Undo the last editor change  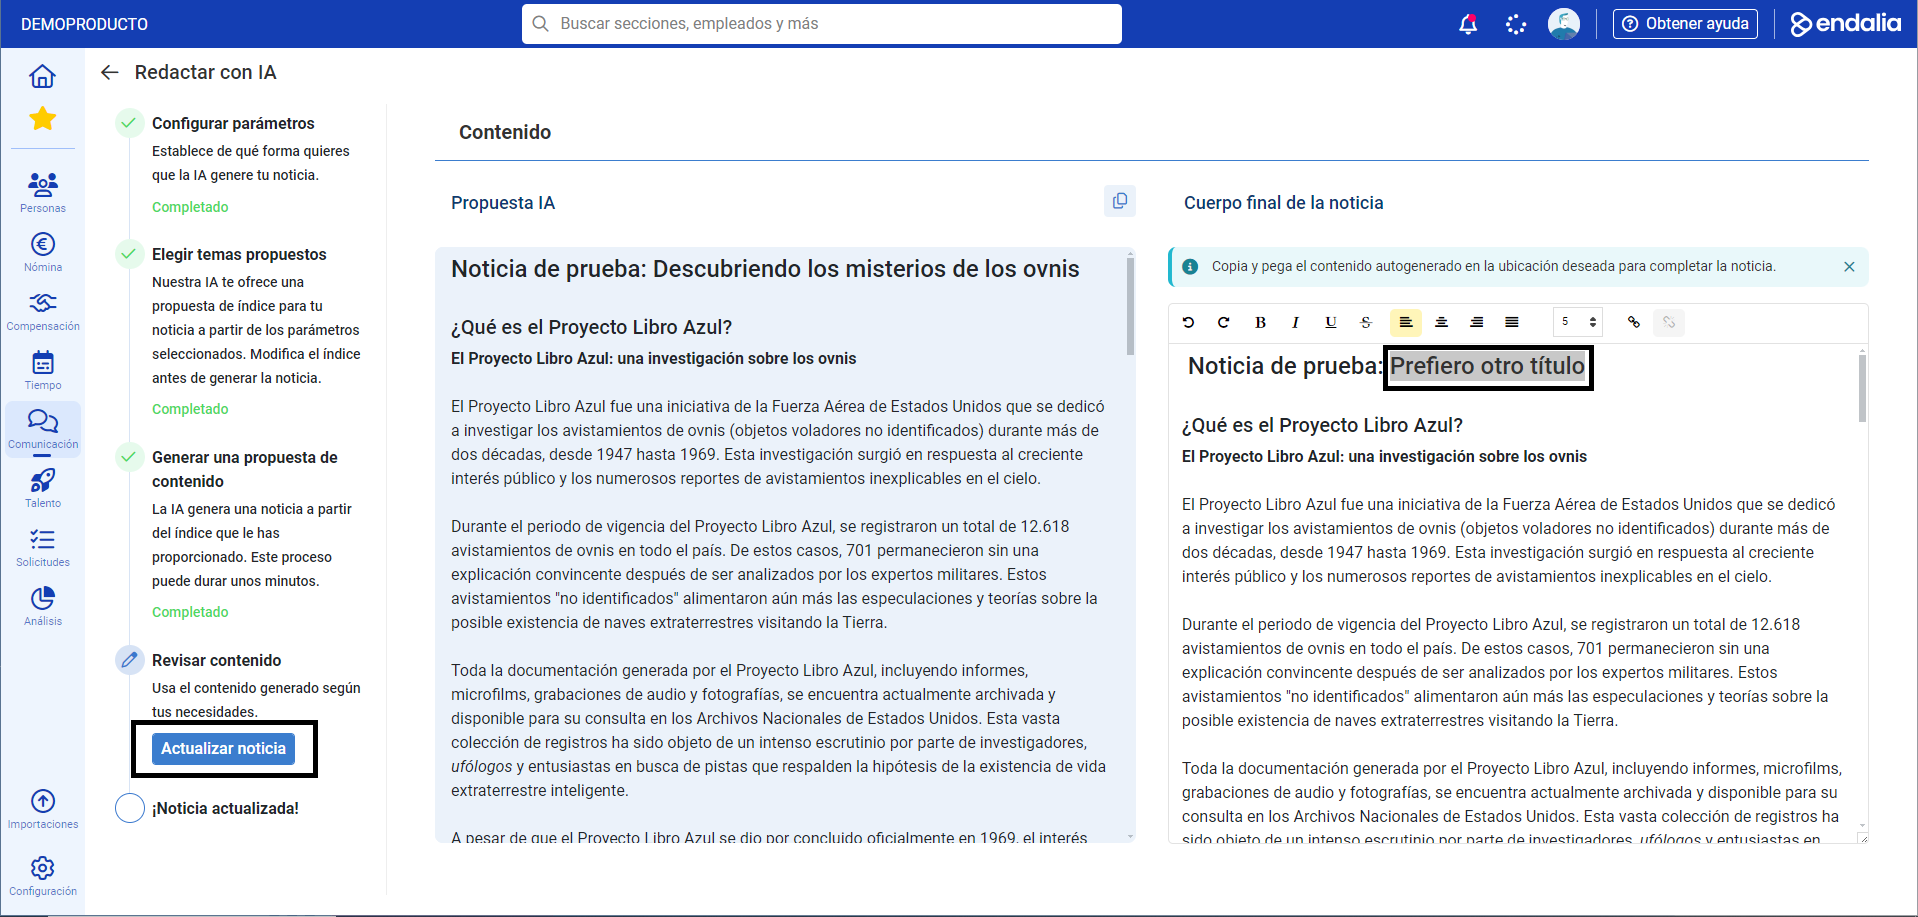click(1188, 322)
